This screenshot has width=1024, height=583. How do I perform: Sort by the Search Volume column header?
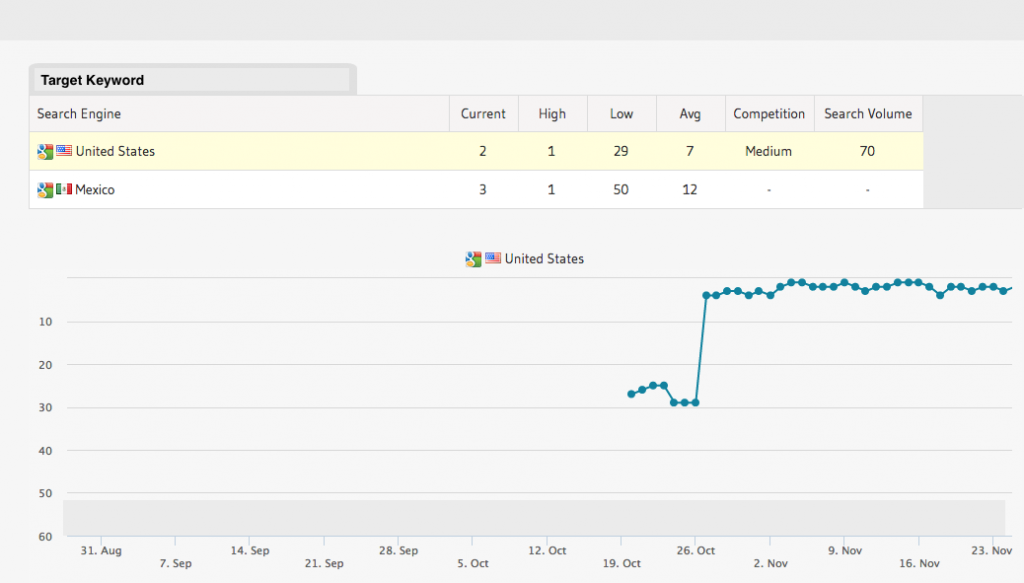868,114
